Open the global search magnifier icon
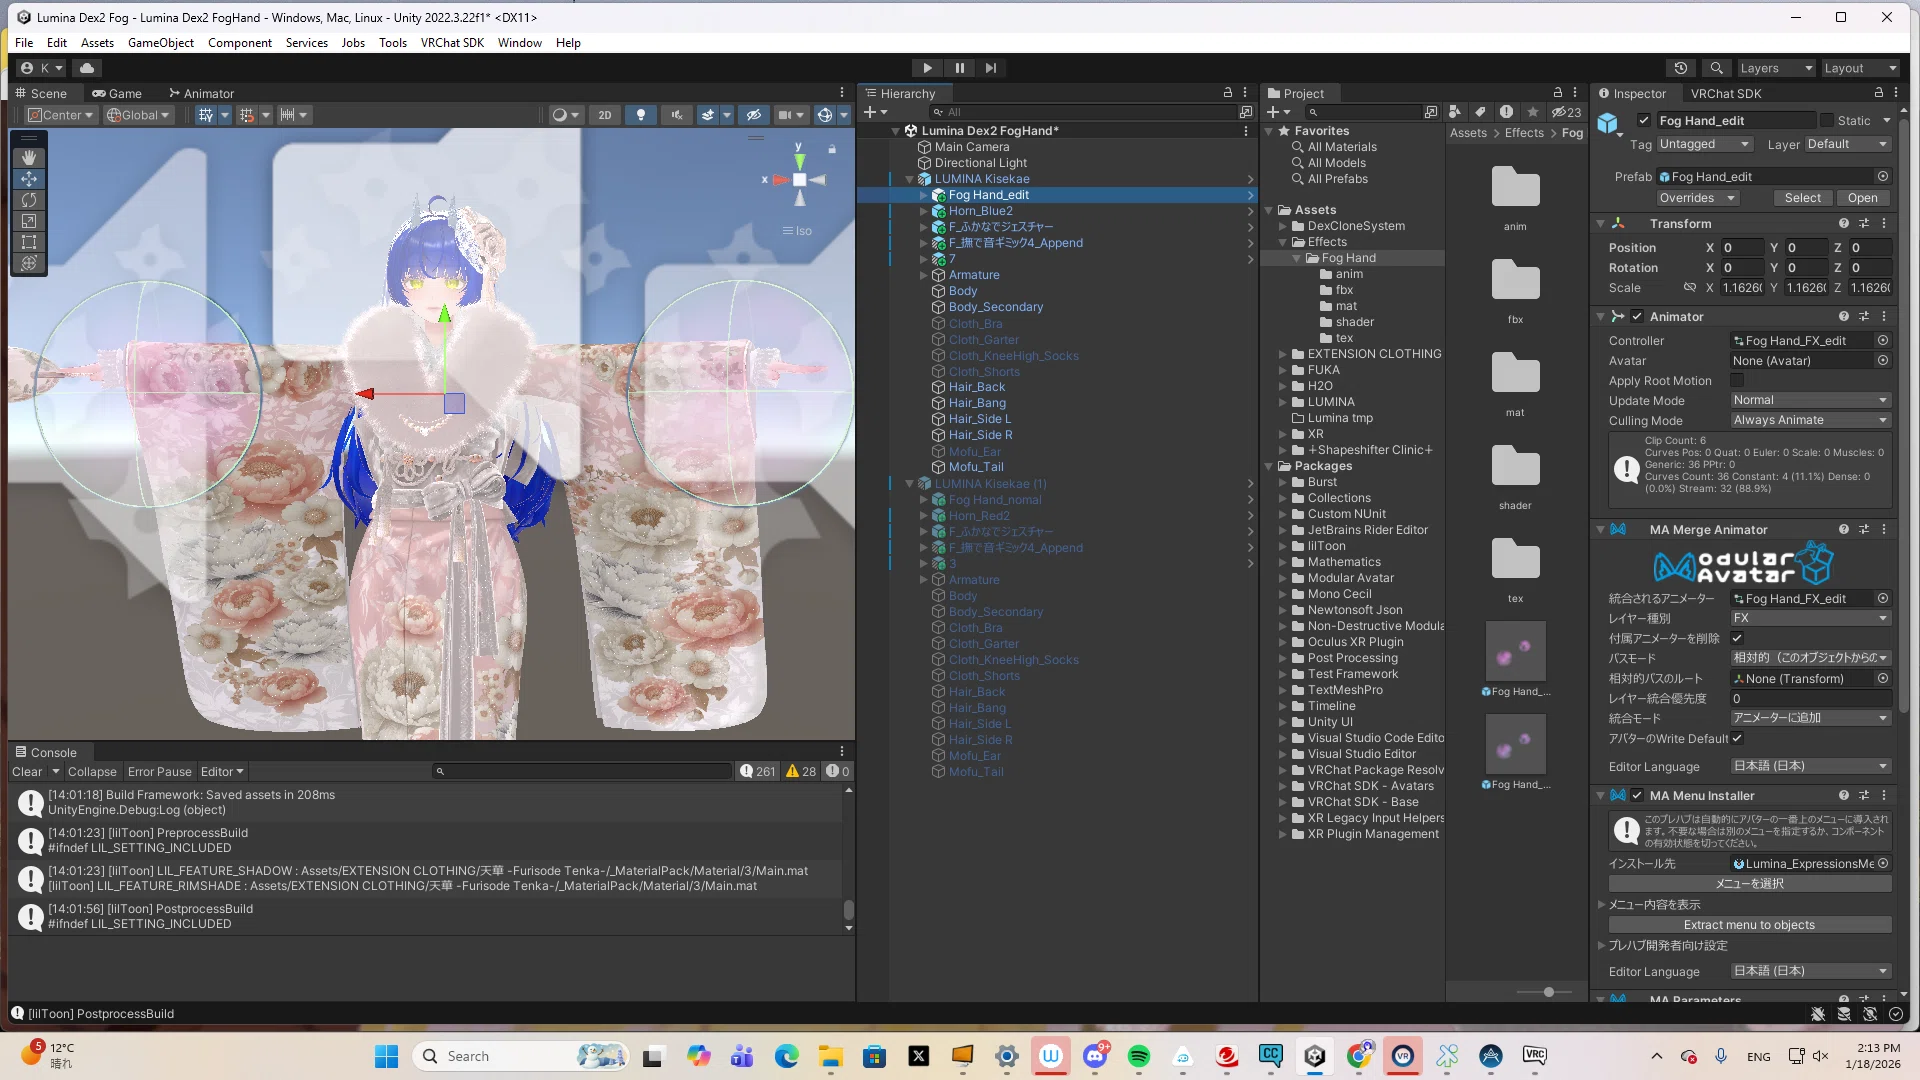 pyautogui.click(x=1716, y=68)
